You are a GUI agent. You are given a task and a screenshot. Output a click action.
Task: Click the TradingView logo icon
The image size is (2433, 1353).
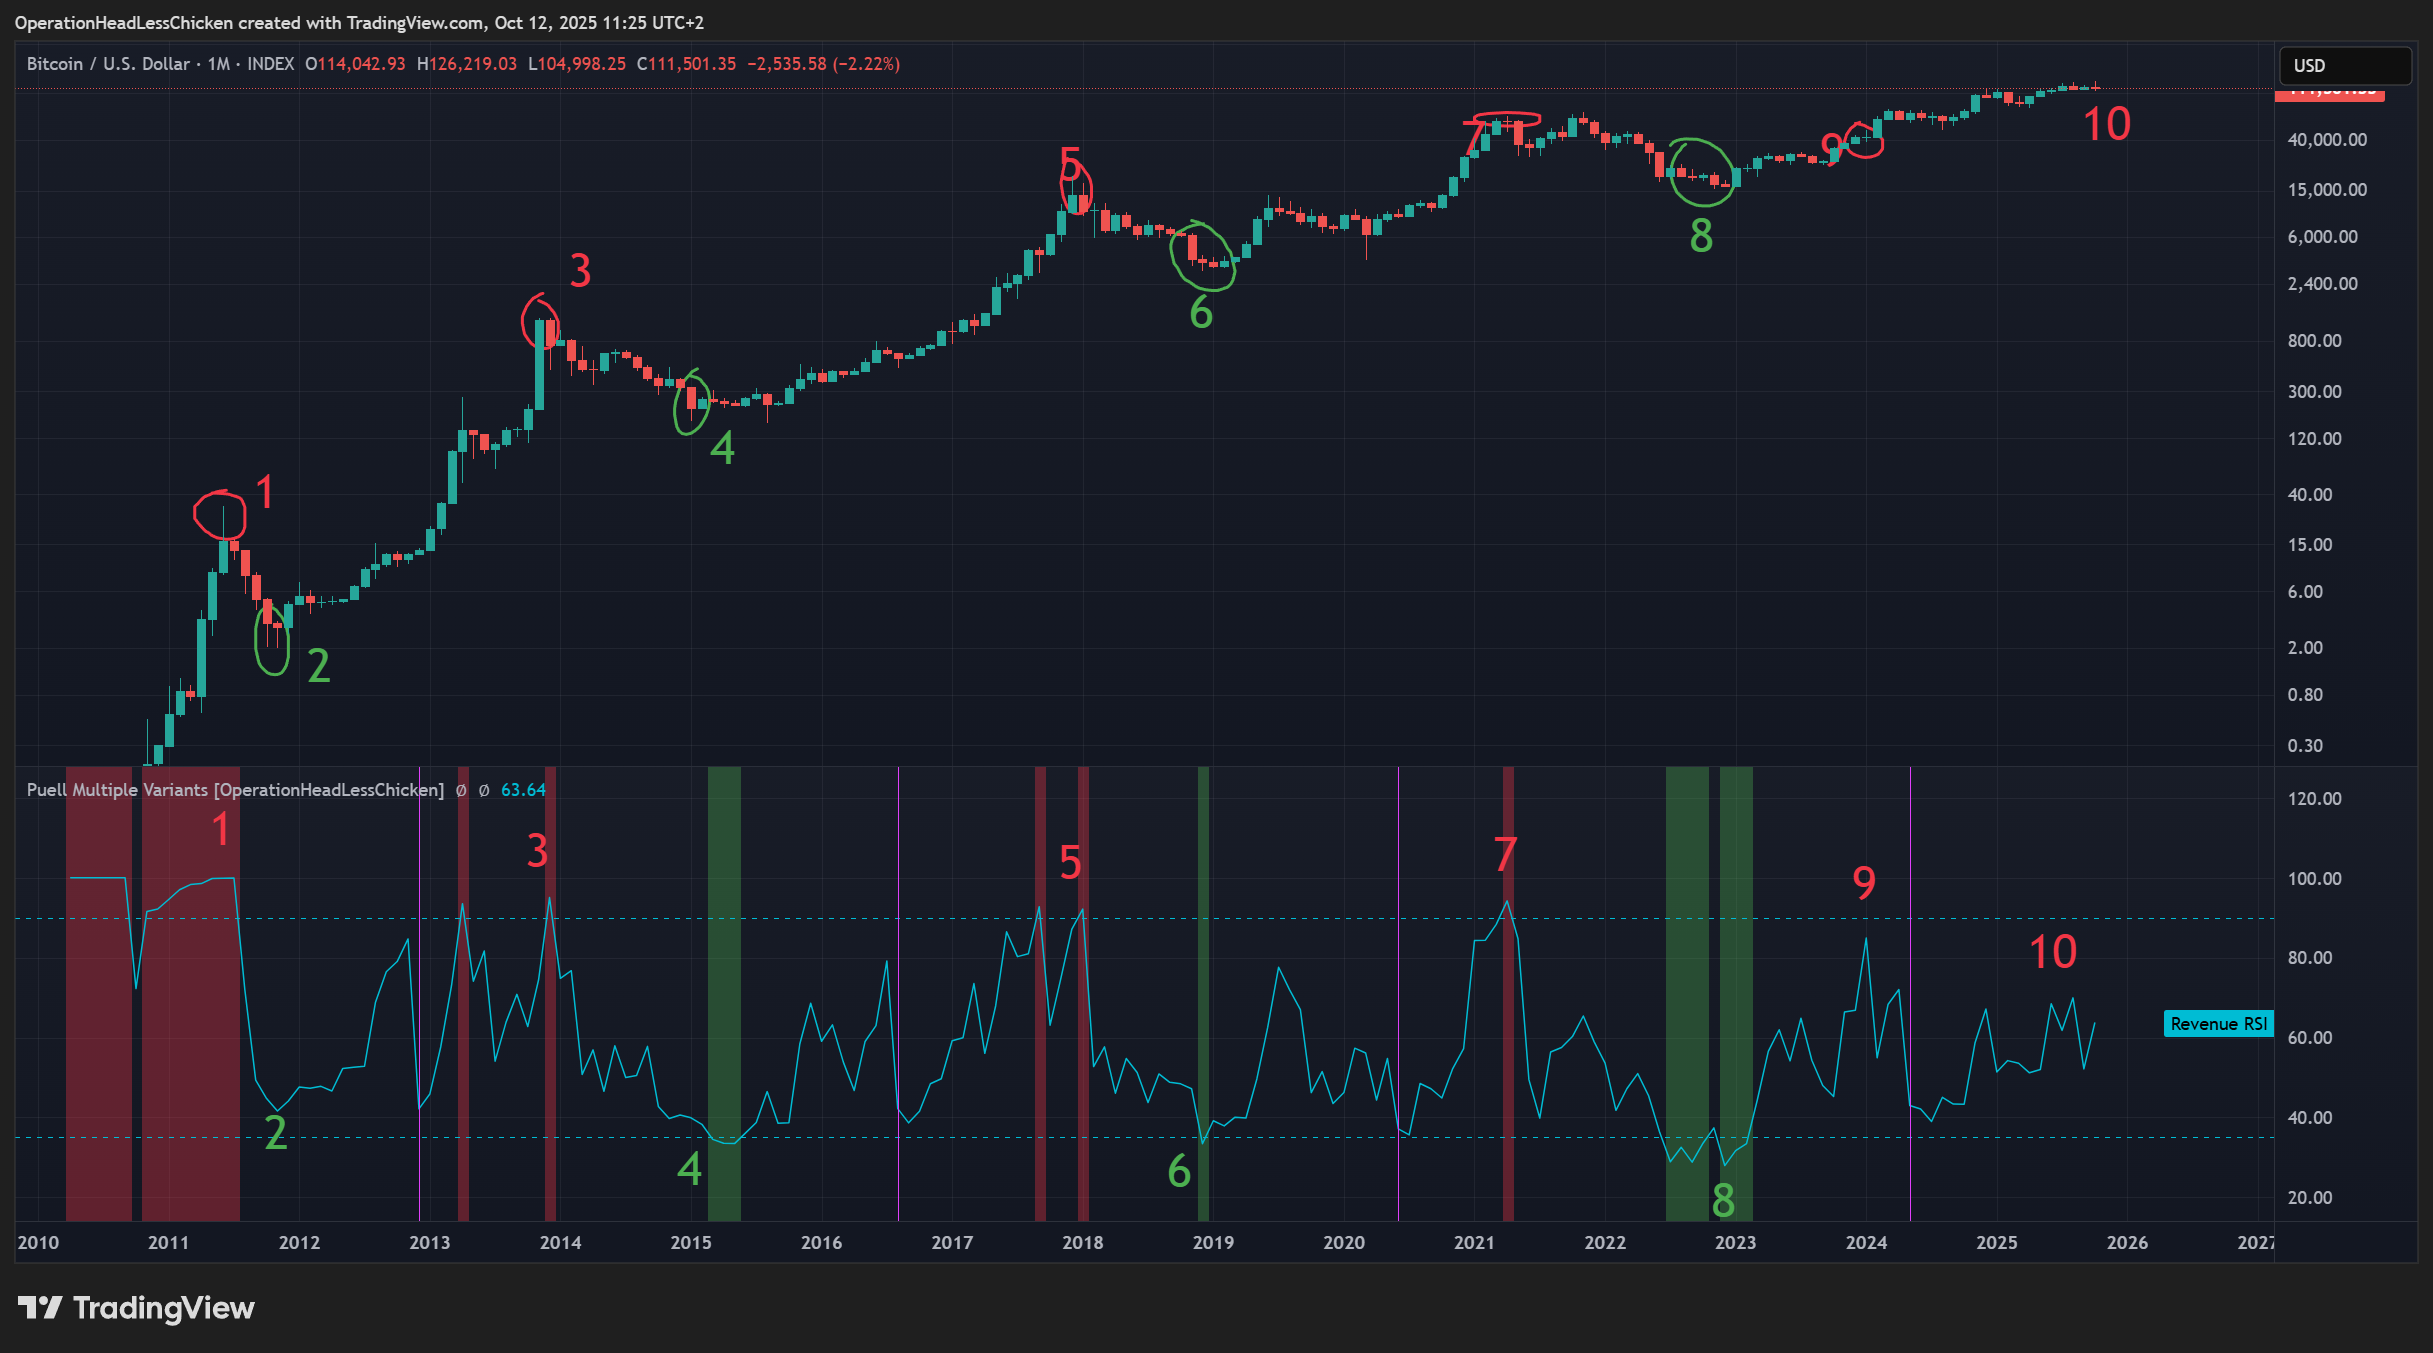coord(40,1307)
